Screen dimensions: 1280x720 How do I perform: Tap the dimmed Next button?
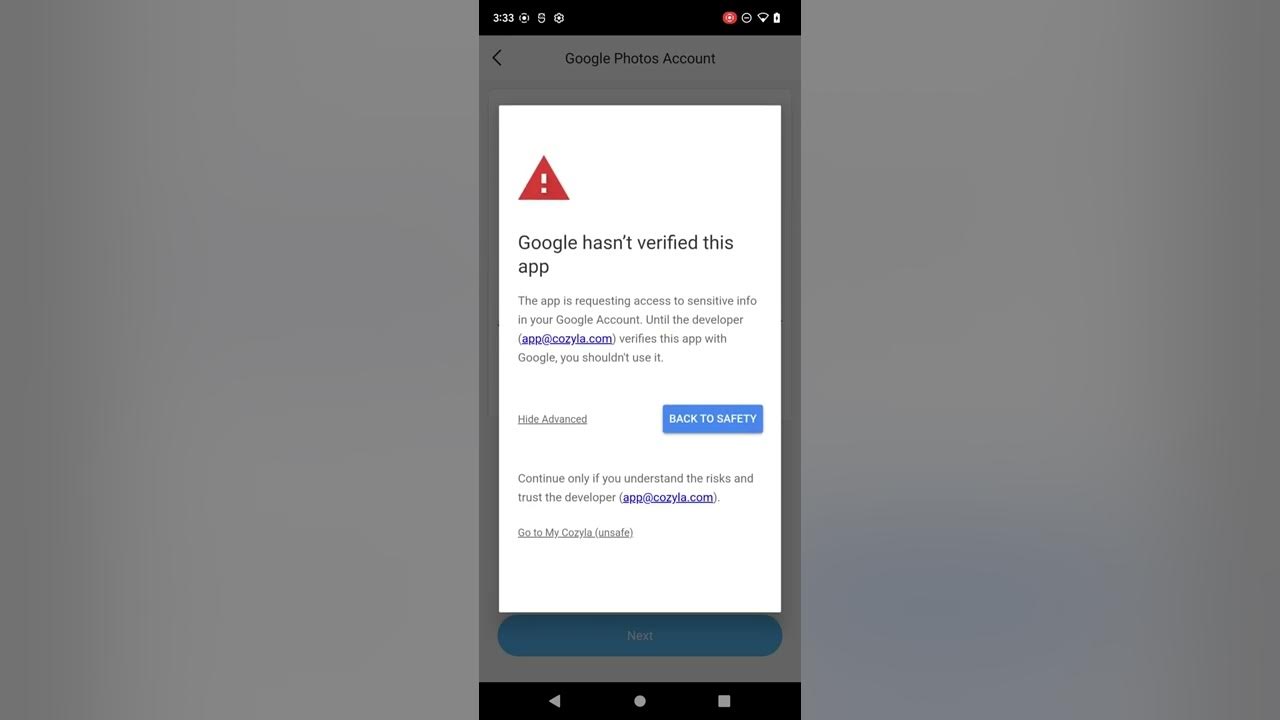[x=640, y=635]
